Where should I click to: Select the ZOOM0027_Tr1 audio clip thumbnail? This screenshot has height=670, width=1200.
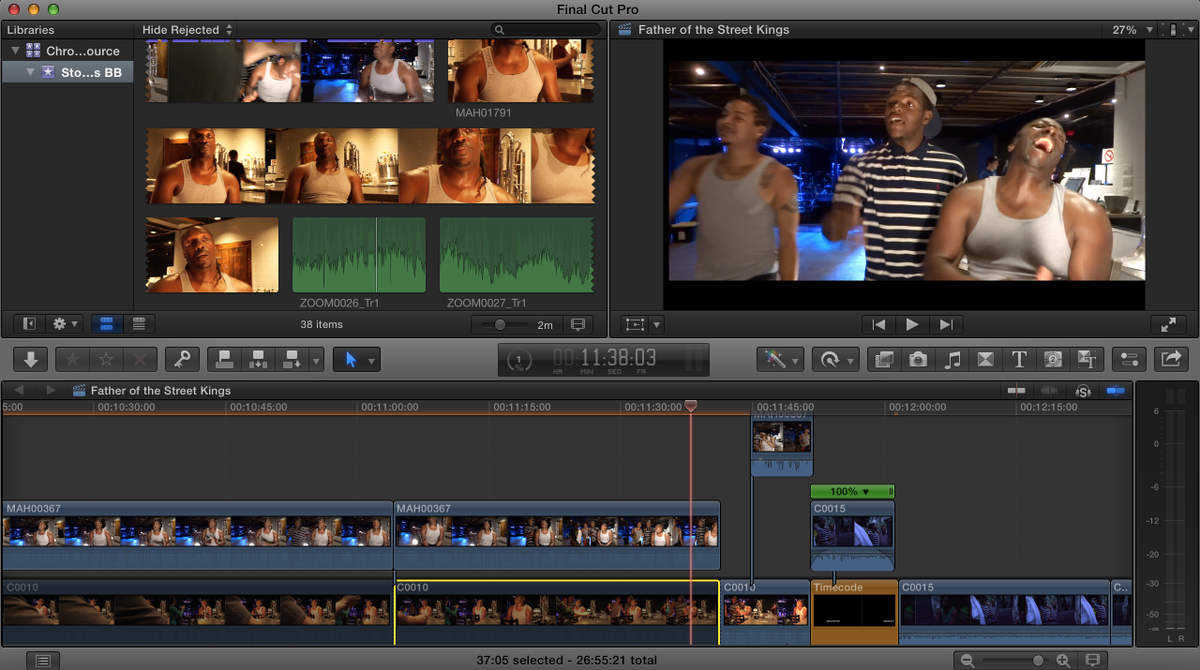516,255
